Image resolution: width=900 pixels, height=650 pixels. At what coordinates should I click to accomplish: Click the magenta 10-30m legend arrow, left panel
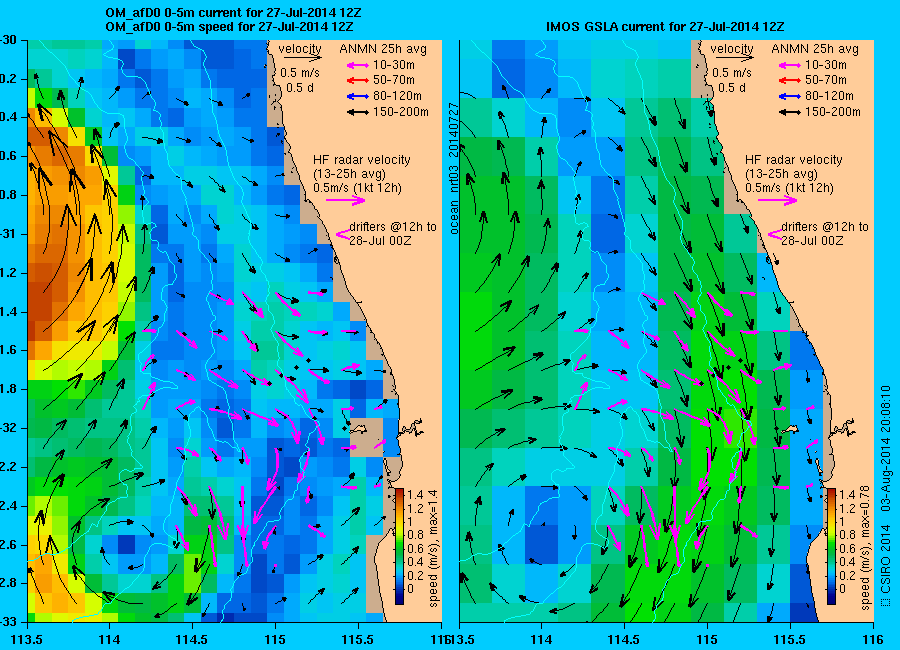358,65
